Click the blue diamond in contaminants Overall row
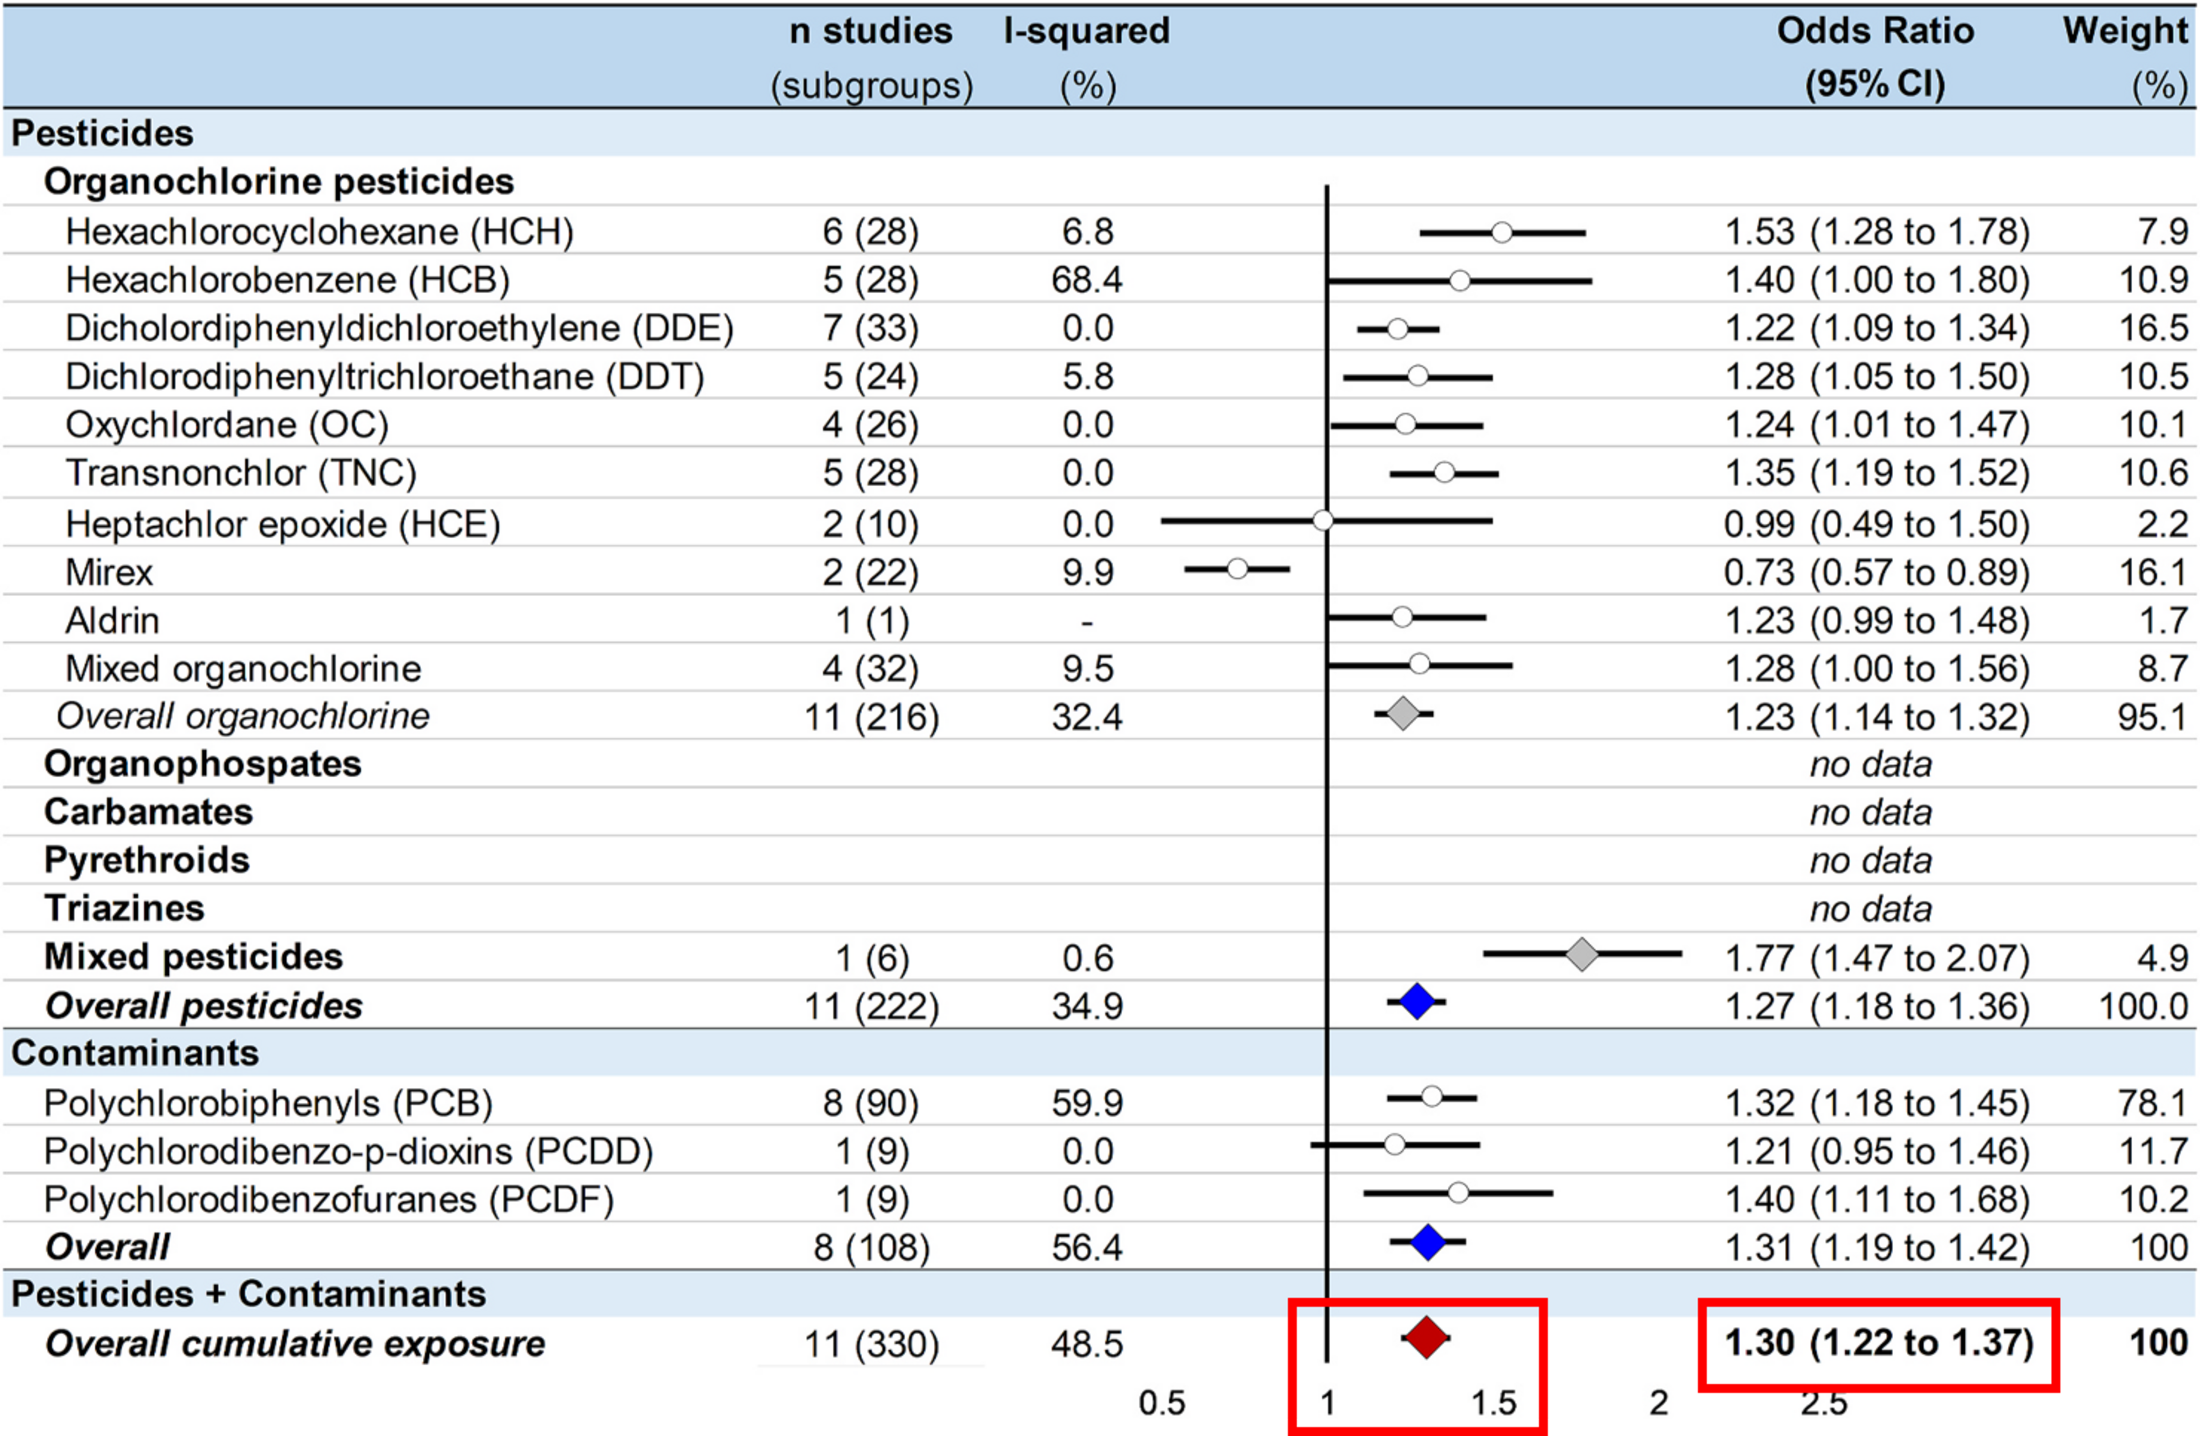Viewport: 2200px width, 1436px height. [x=1428, y=1242]
